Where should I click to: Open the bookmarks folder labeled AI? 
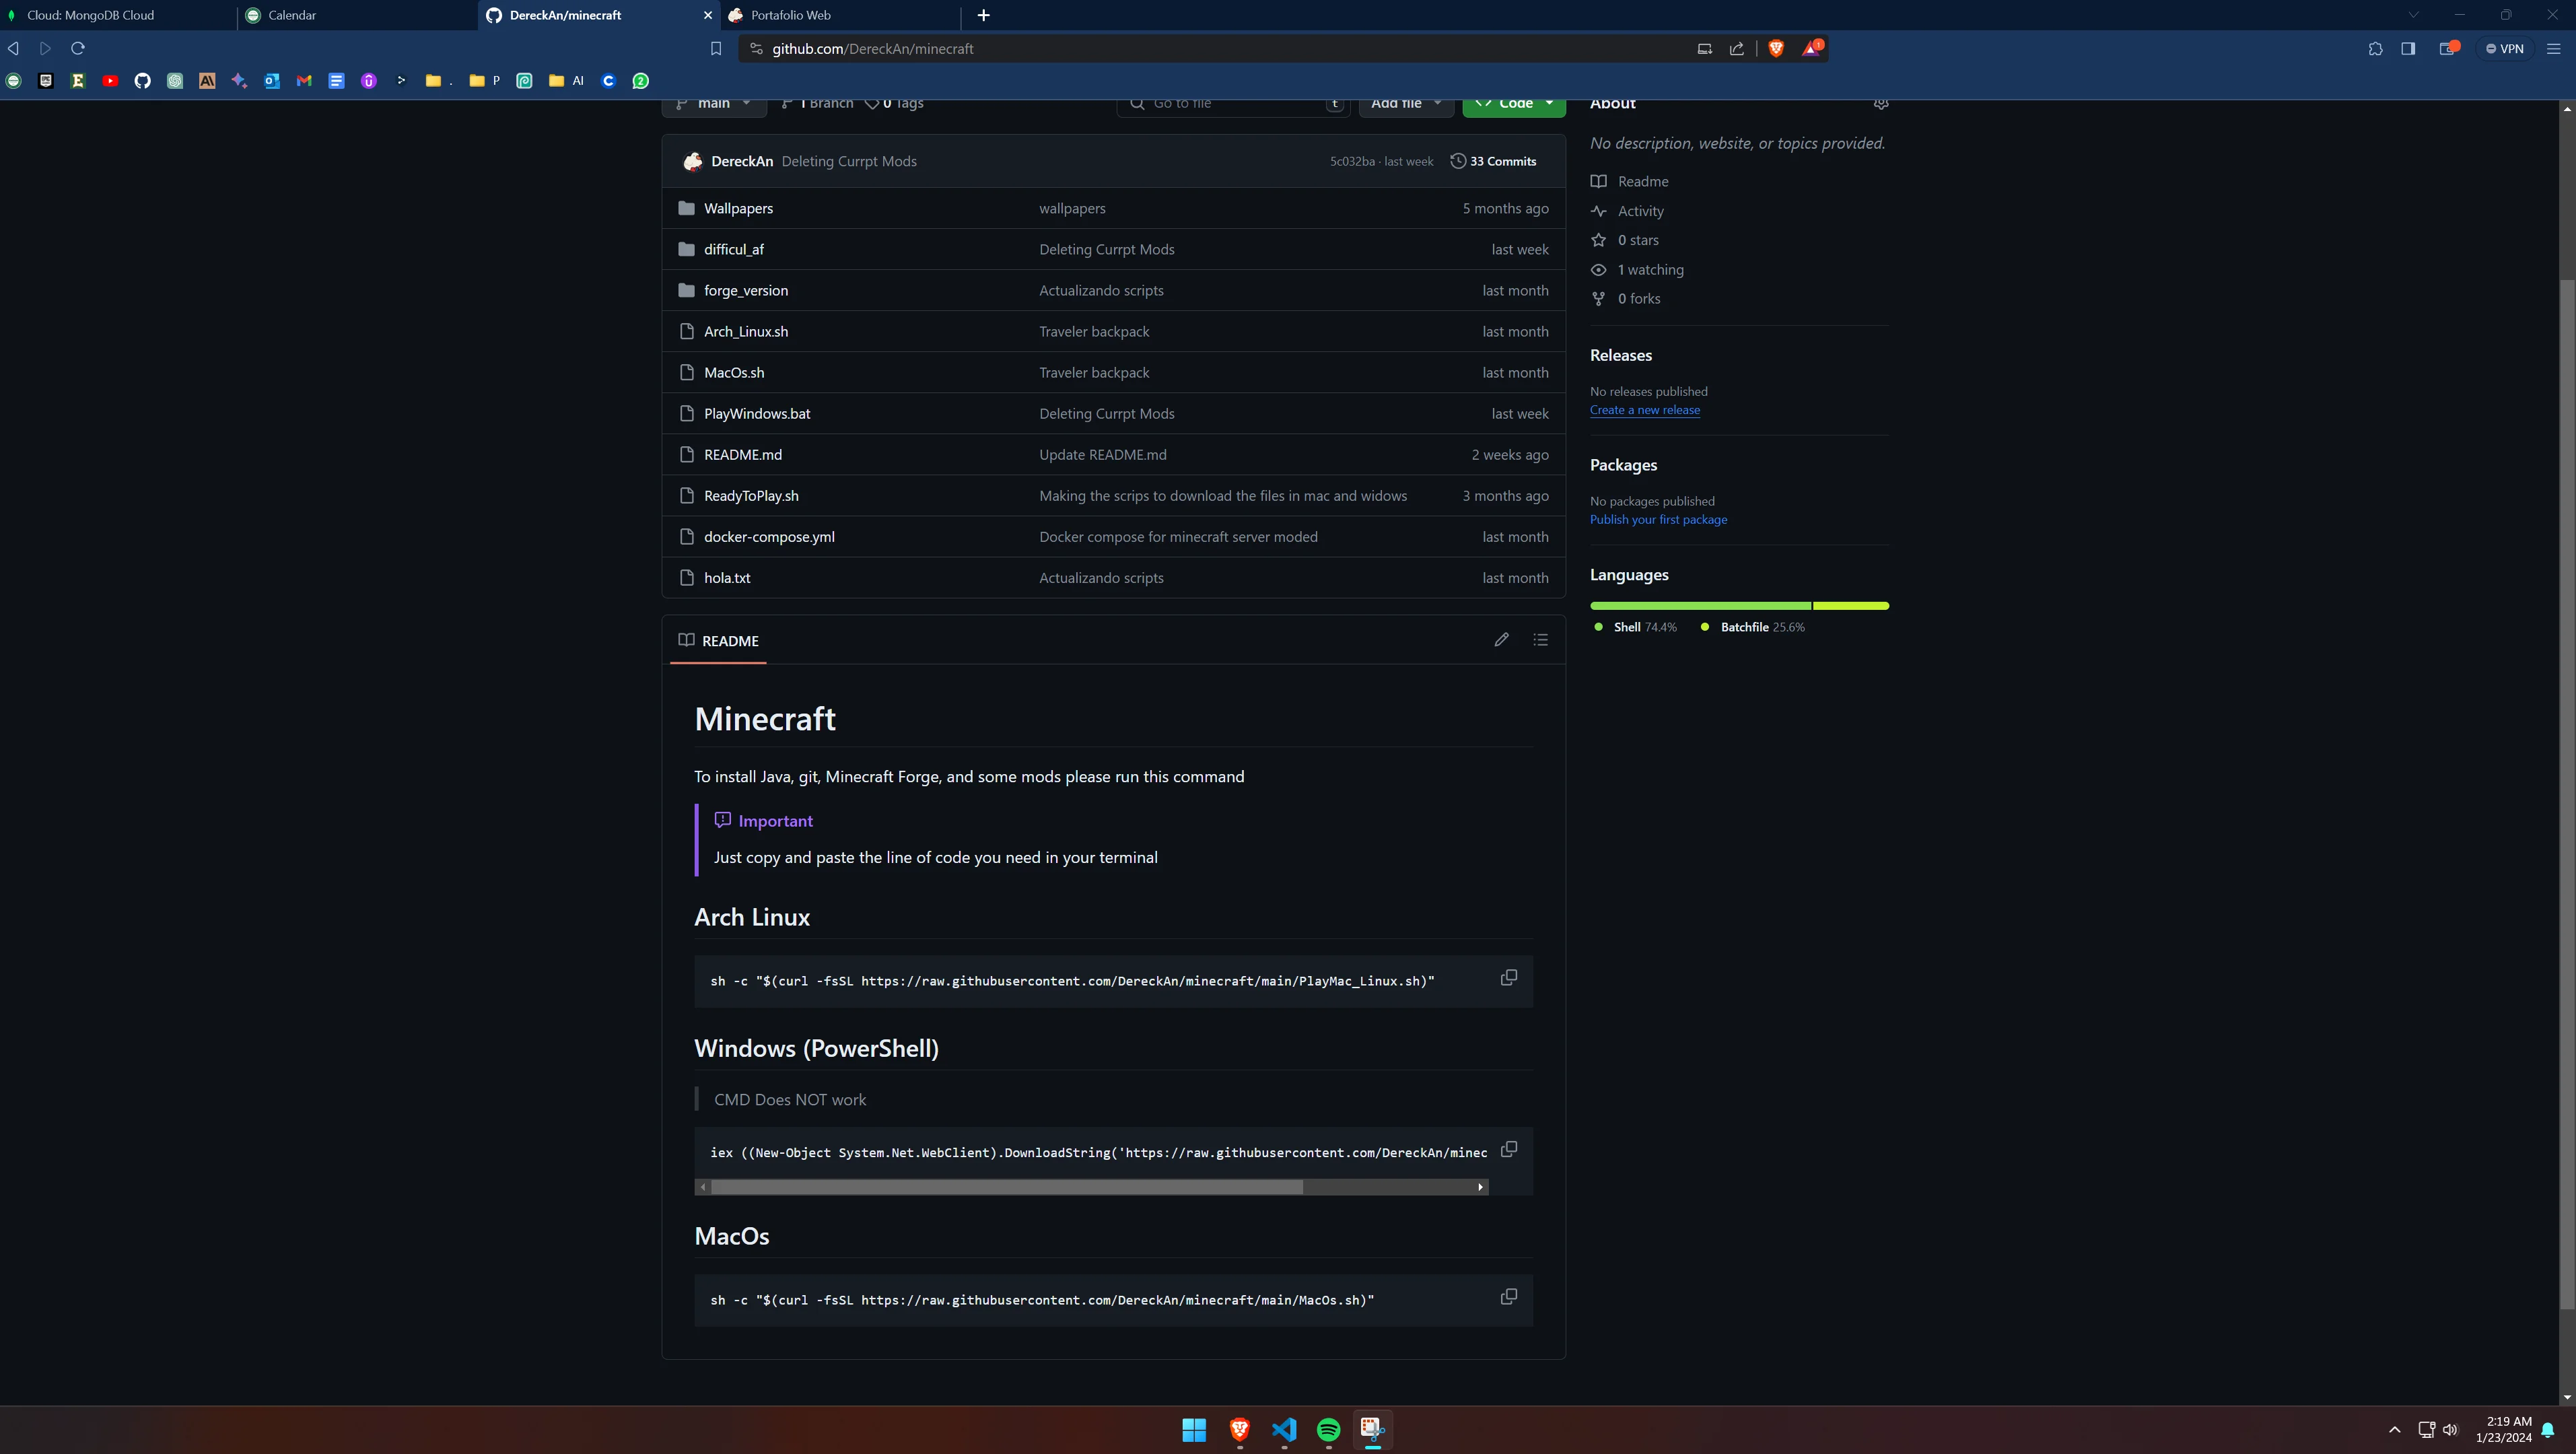click(x=566, y=81)
